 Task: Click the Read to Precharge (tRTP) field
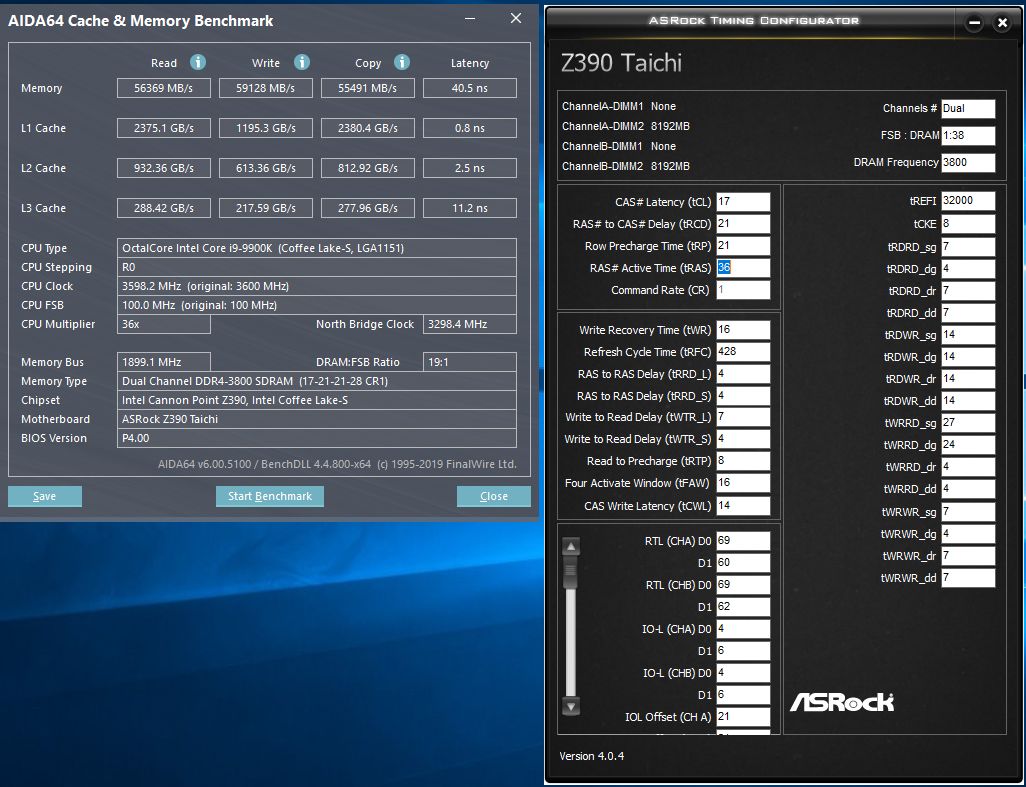[x=743, y=461]
